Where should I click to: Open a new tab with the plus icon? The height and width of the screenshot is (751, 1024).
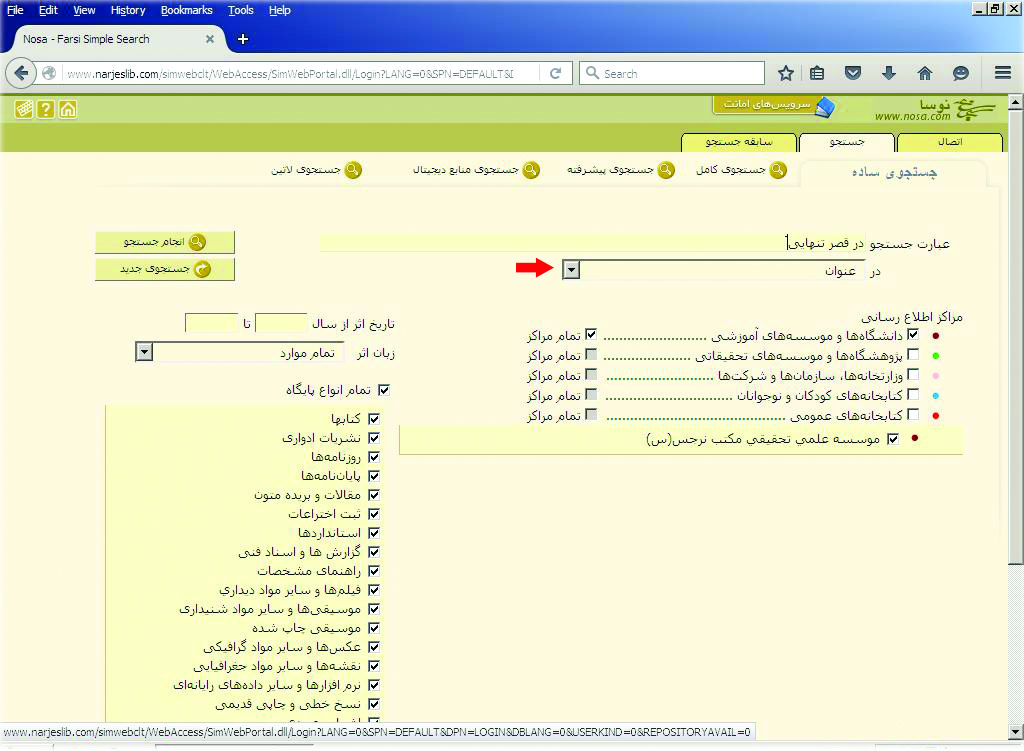coord(243,39)
